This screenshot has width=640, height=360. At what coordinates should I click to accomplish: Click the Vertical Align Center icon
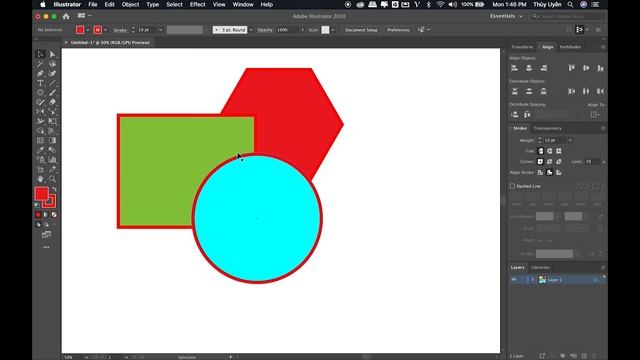tap(586, 68)
